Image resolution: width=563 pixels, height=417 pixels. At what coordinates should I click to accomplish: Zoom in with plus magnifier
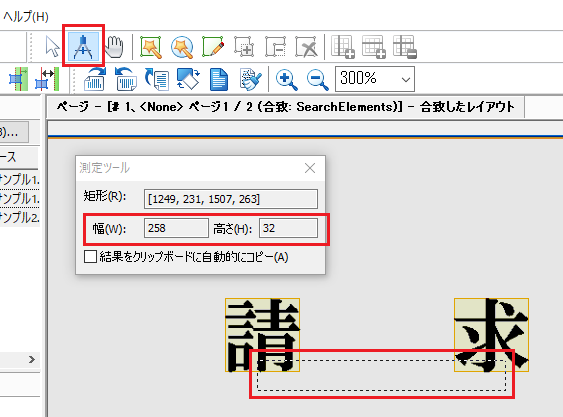coord(286,79)
